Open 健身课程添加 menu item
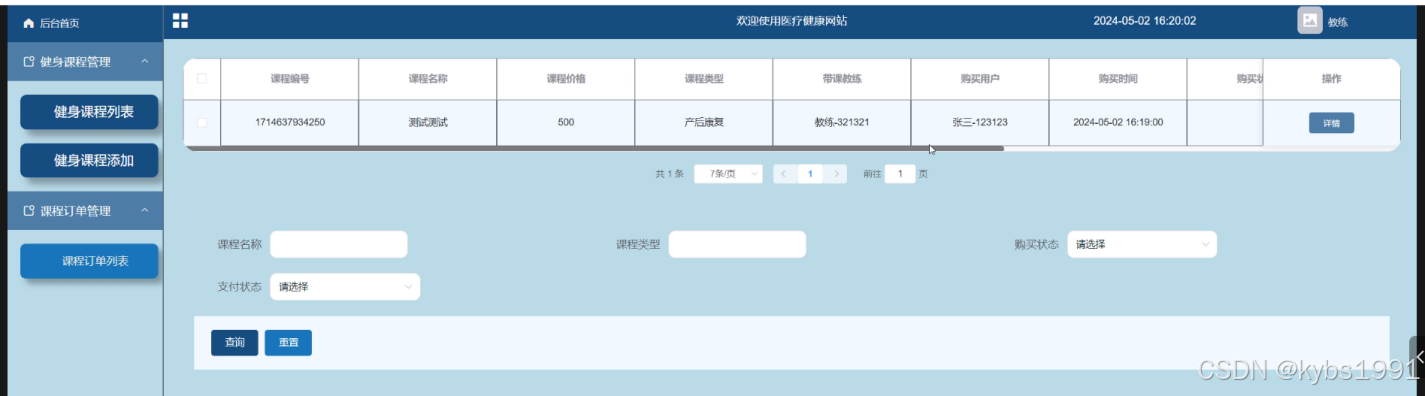Image resolution: width=1425 pixels, height=396 pixels. coord(89,160)
